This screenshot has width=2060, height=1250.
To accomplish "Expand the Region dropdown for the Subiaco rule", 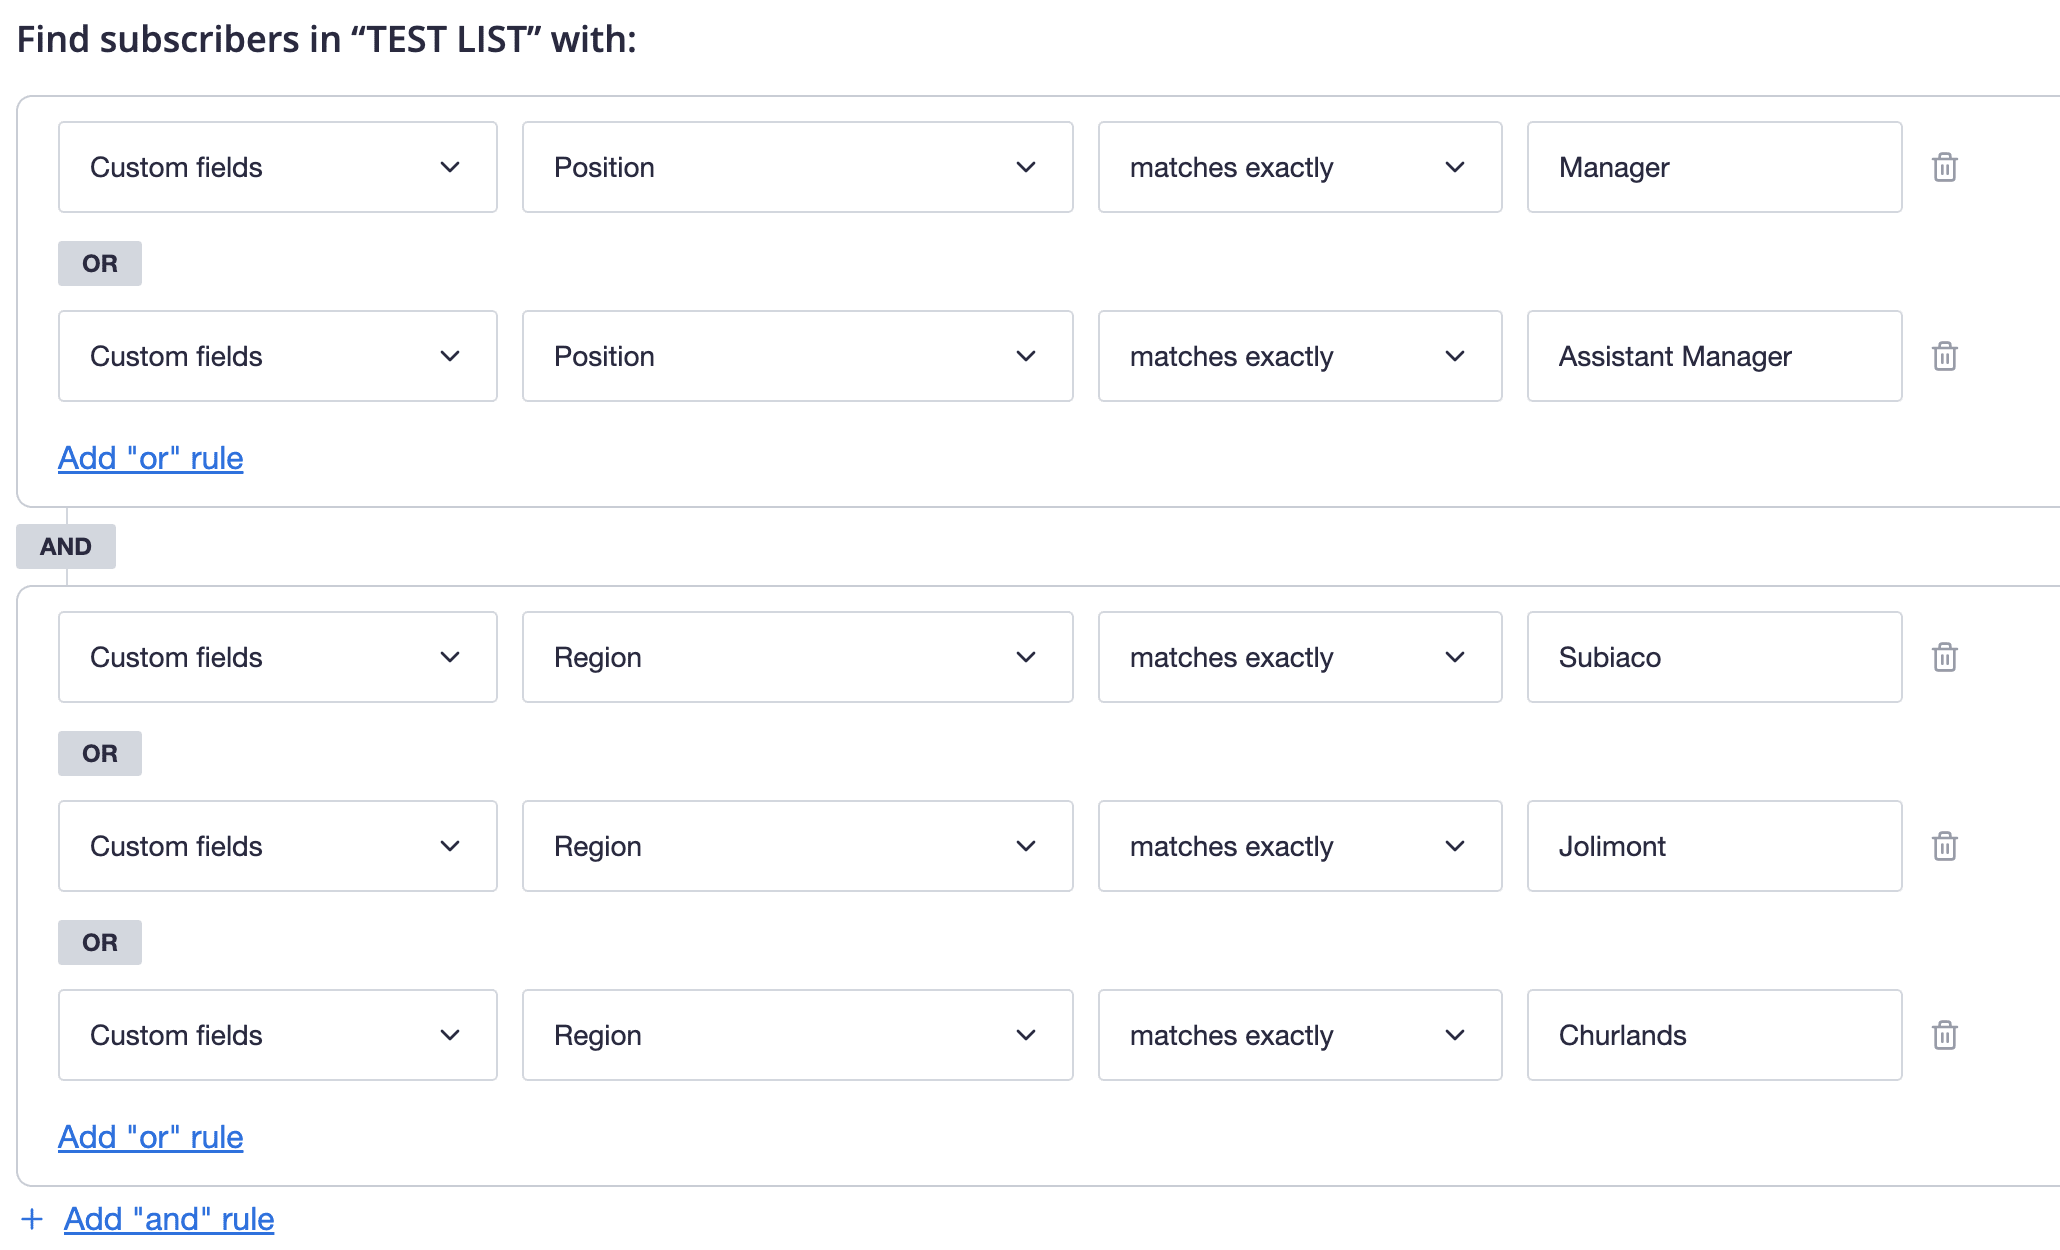I will 797,657.
